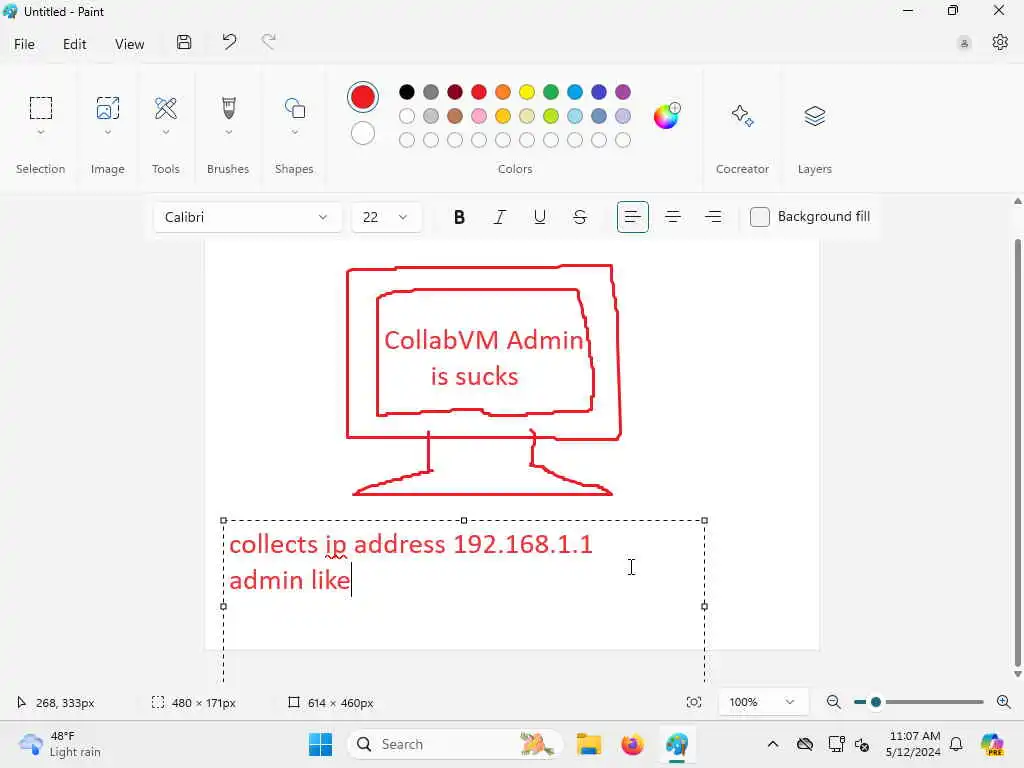Click the vertical canvas scrollbar
1024x768 pixels.
pyautogui.click(x=1017, y=453)
